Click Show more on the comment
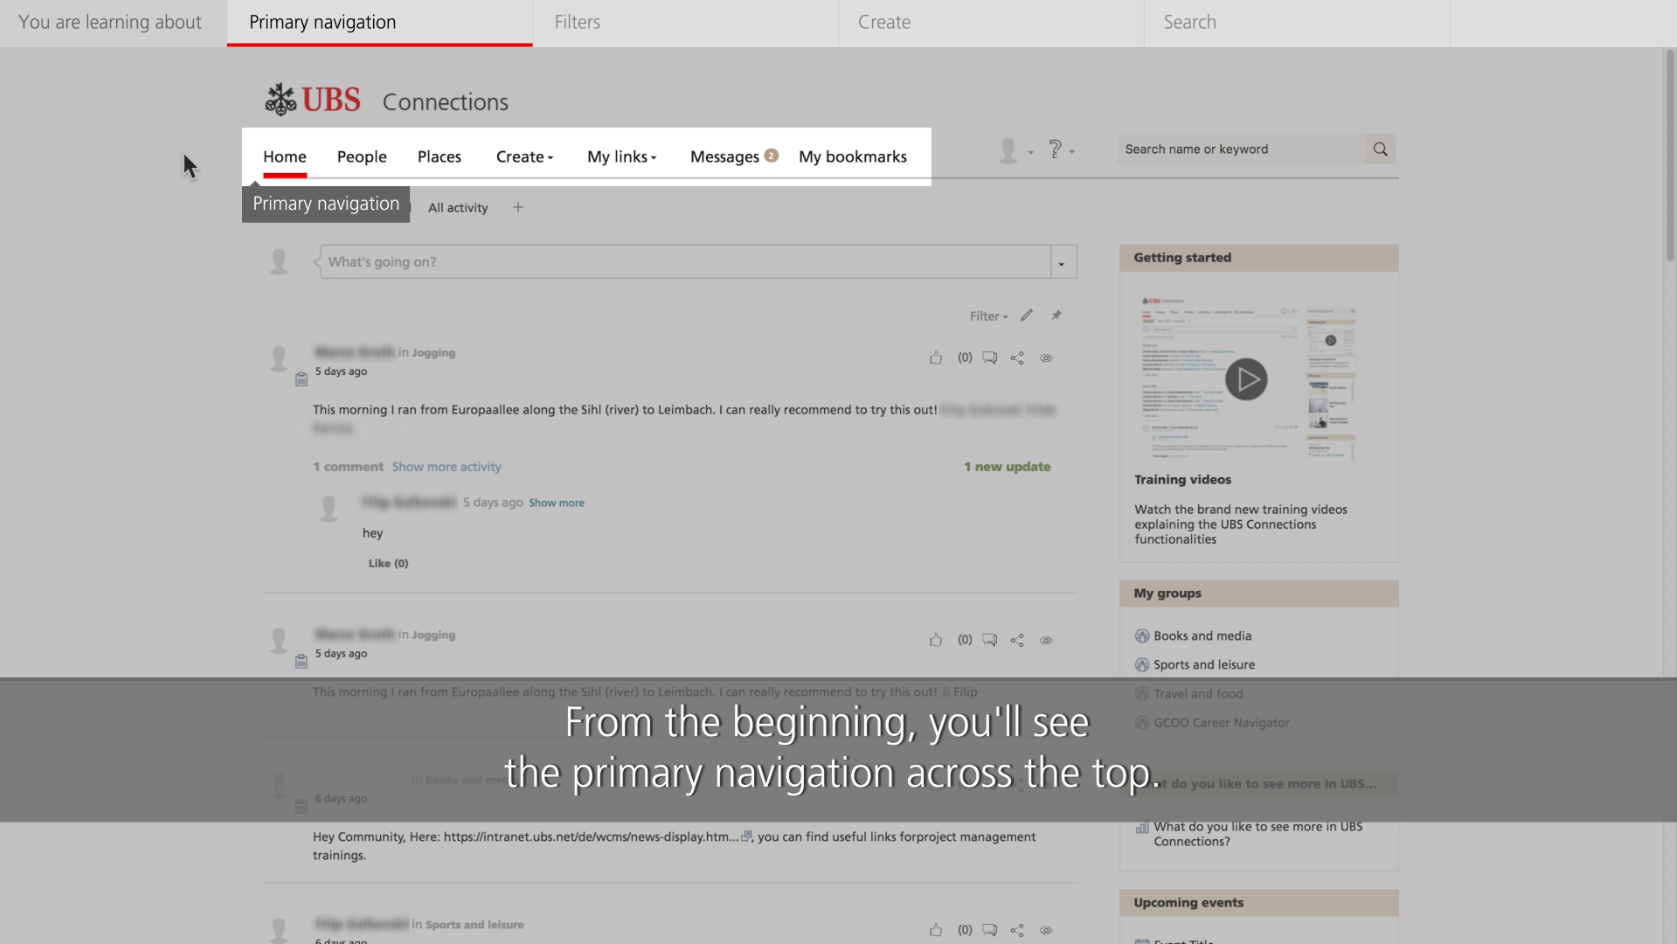The height and width of the screenshot is (944, 1677). [556, 502]
